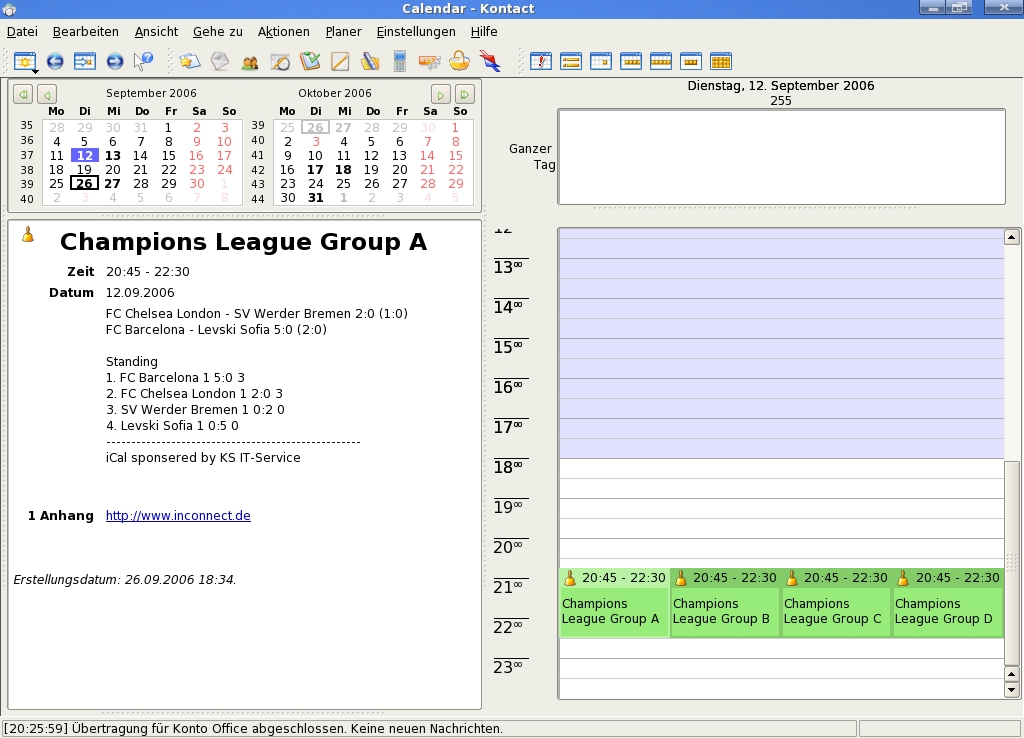1024x738 pixels.
Task: Open the Ansicht menu
Action: click(x=156, y=31)
